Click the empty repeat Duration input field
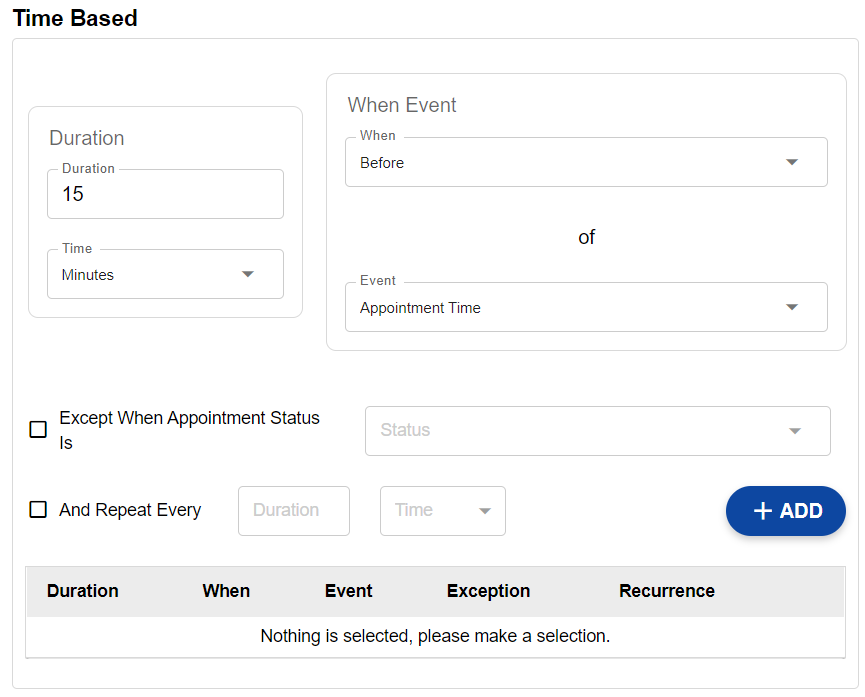Viewport: 865px width, 697px height. tap(293, 511)
